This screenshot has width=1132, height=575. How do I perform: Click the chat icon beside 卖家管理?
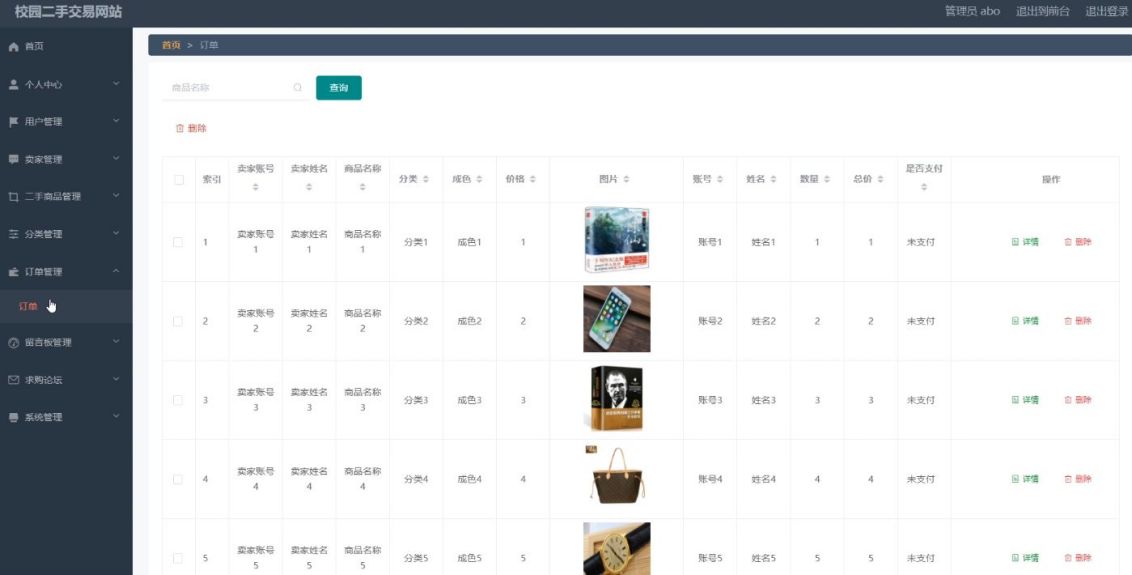click(x=13, y=160)
